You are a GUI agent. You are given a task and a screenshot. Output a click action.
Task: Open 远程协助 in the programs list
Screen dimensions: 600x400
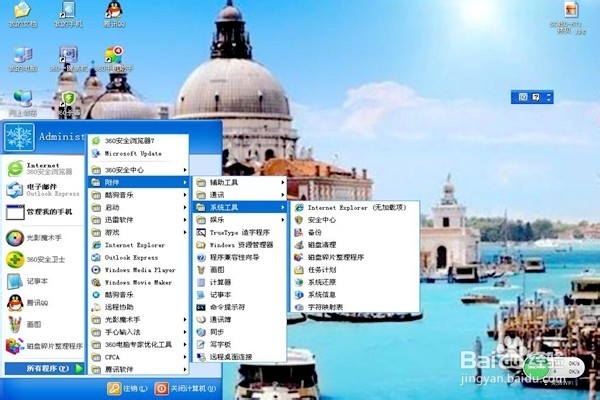point(139,307)
